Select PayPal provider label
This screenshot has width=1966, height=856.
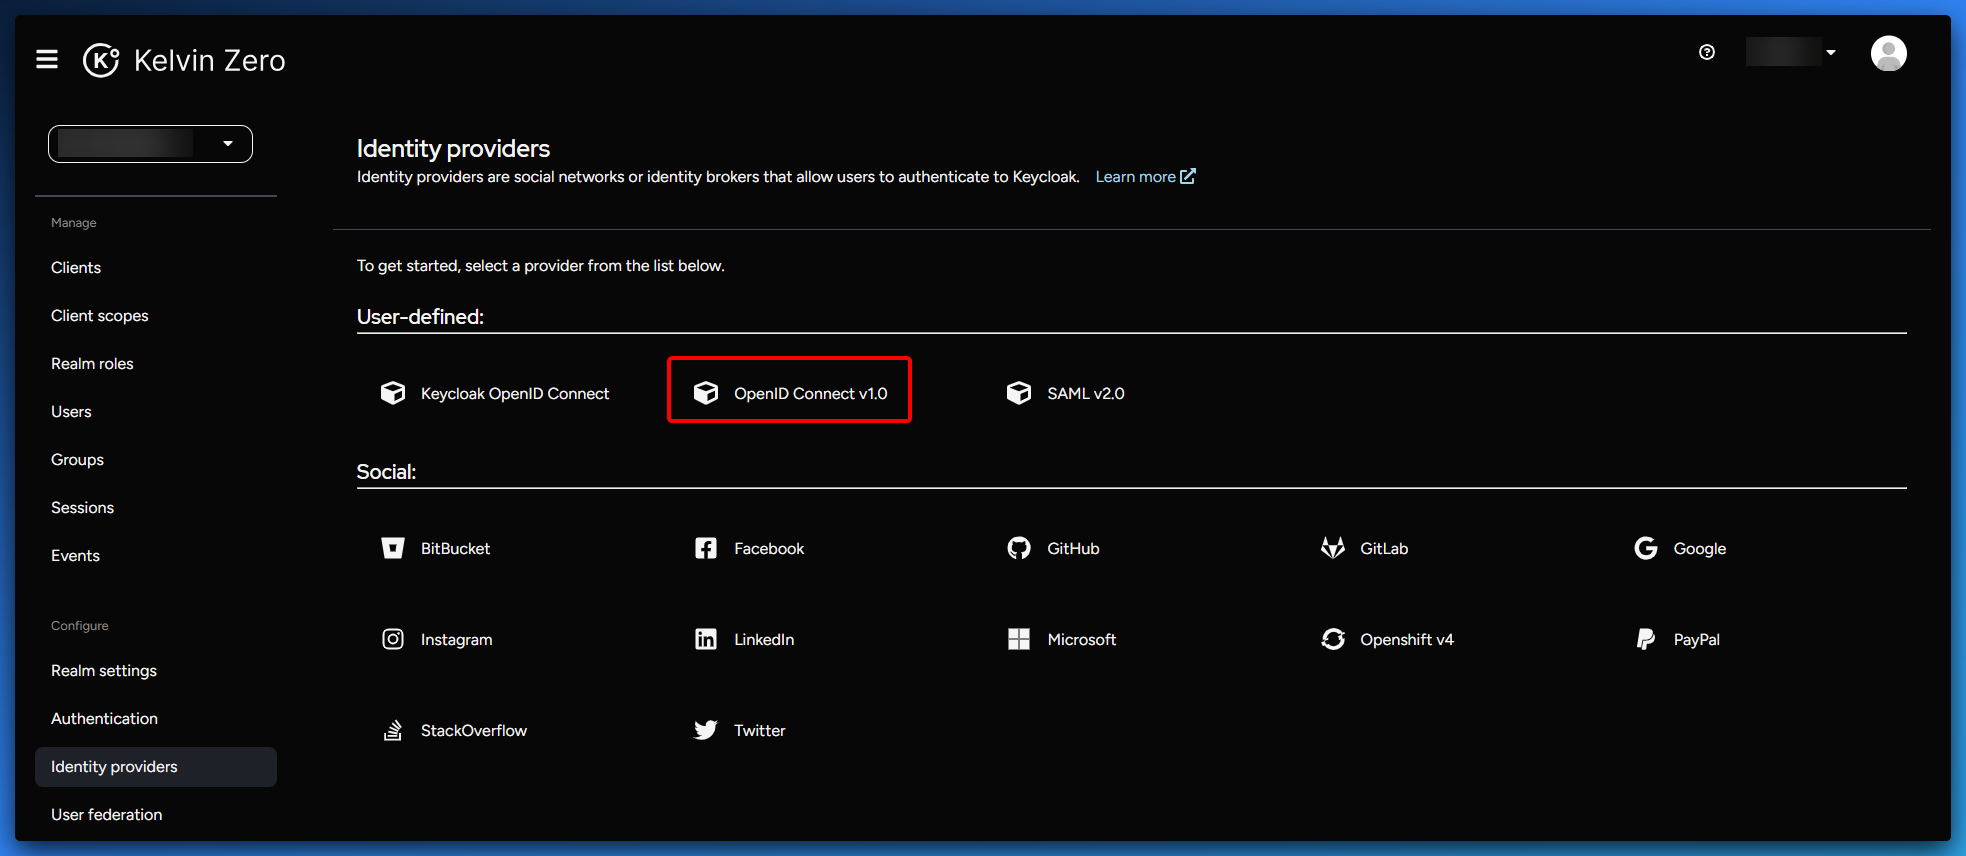pos(1697,640)
